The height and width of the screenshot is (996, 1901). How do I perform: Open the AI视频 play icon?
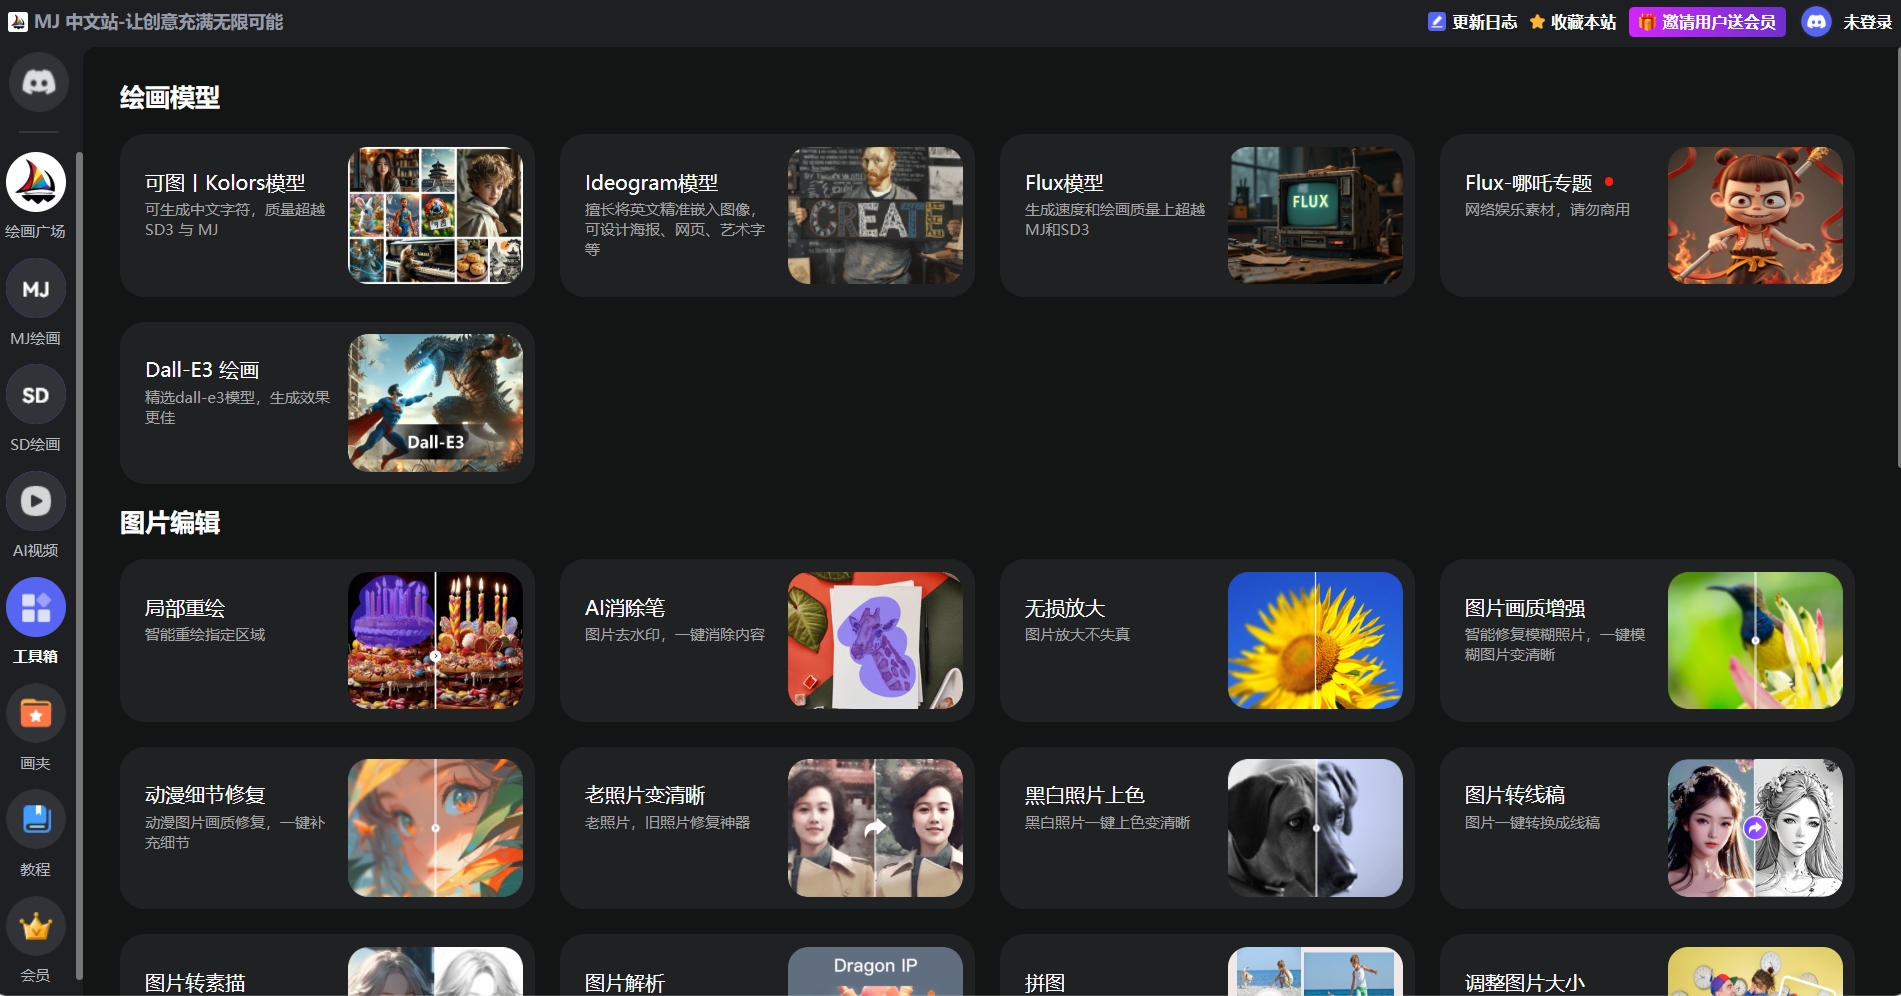coord(36,501)
